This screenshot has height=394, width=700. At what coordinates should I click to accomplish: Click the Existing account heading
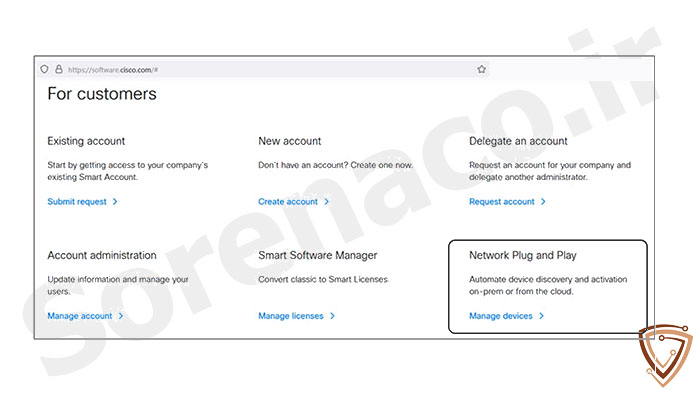tap(86, 141)
